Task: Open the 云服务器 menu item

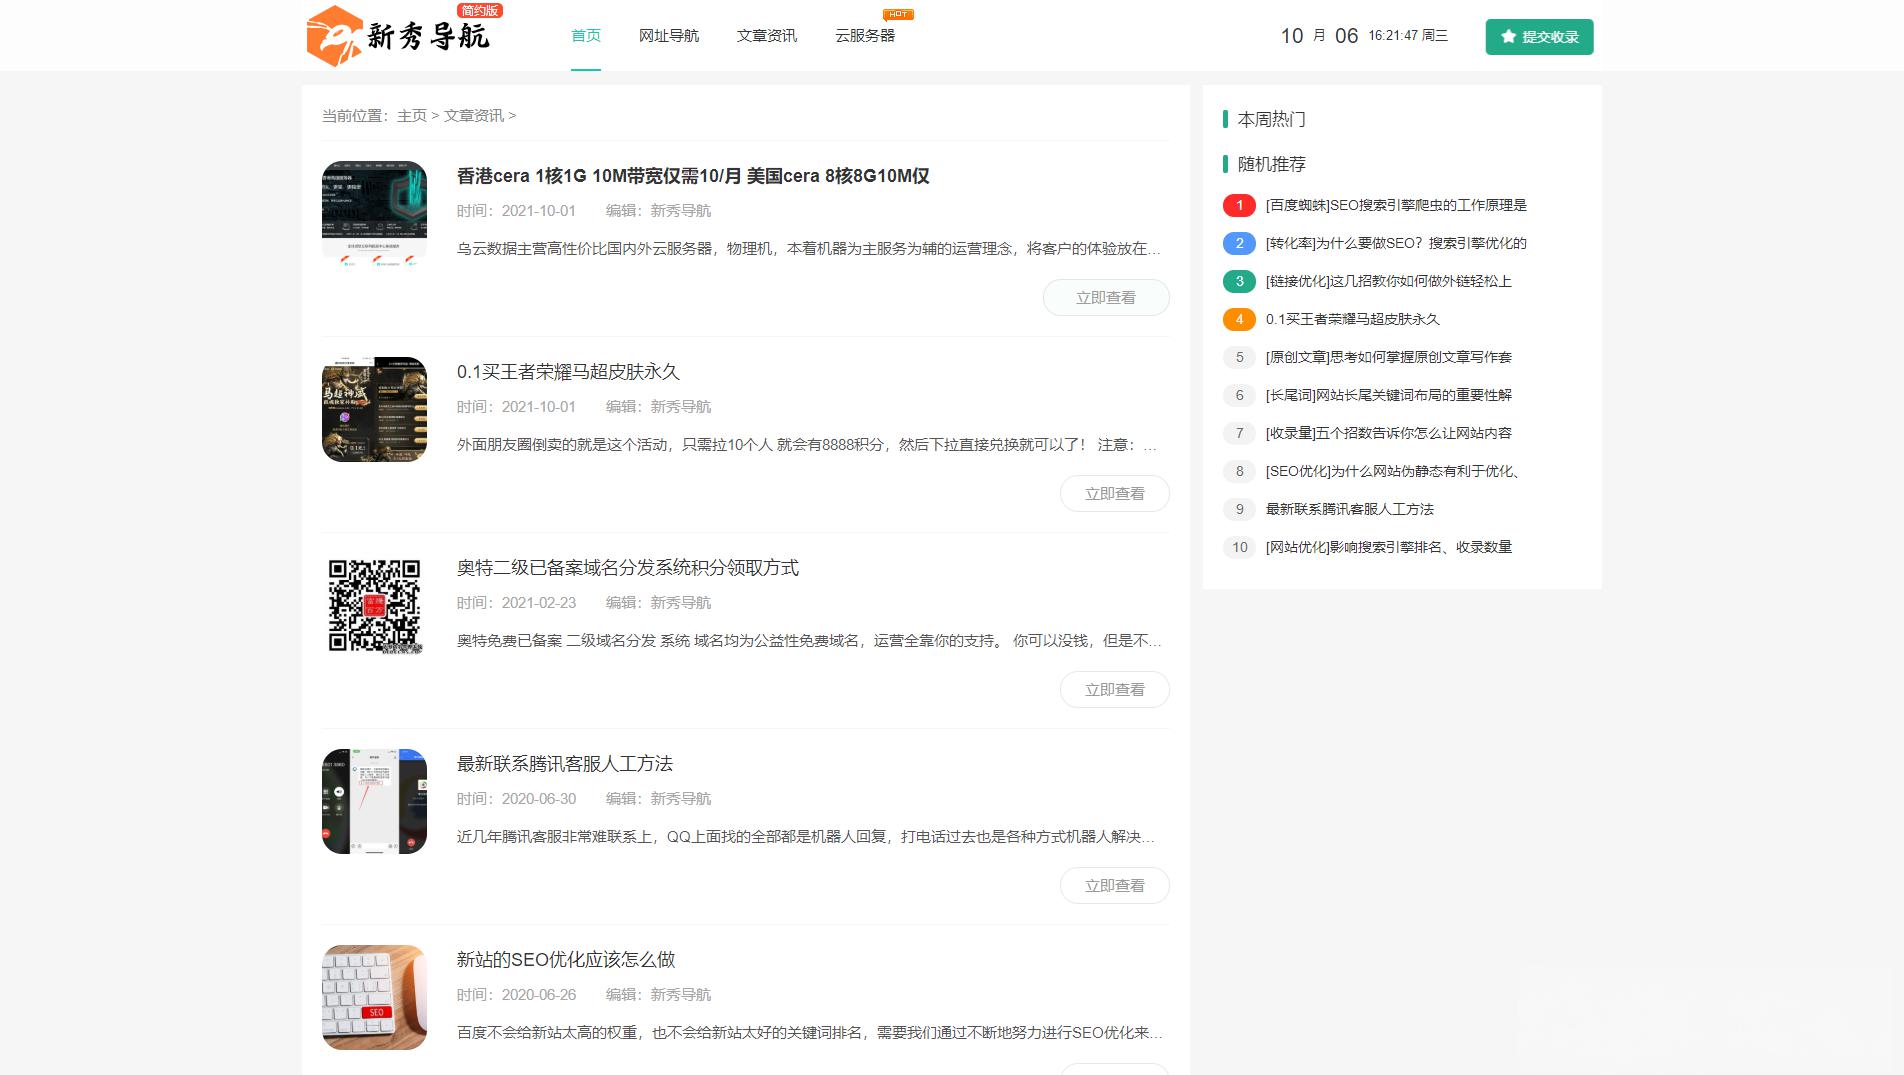Action: click(865, 36)
